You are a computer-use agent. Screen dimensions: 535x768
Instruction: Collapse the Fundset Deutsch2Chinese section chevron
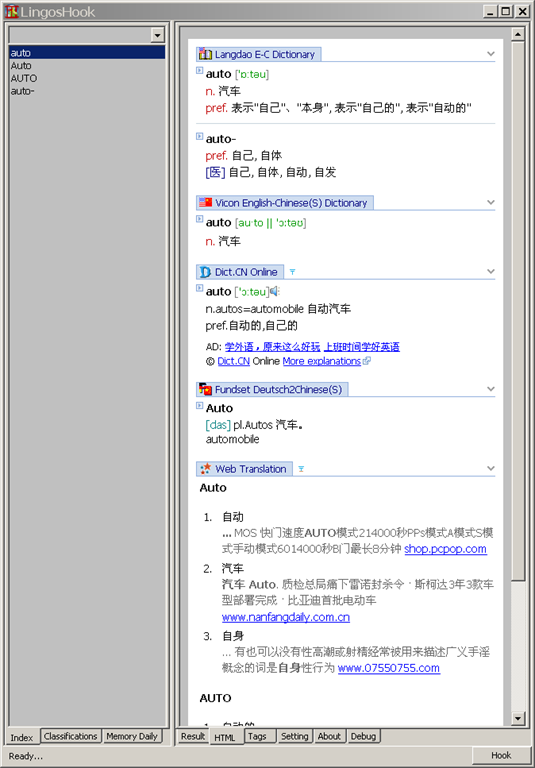pos(490,389)
